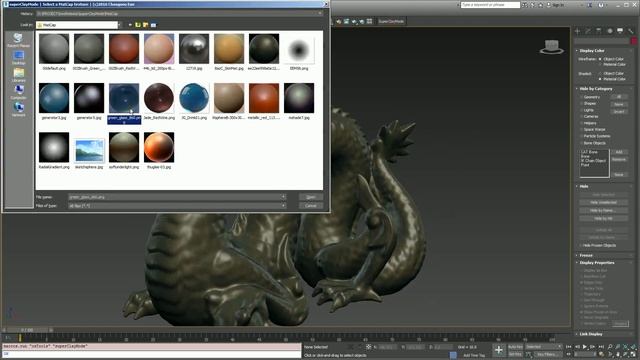Select Shaded Material Color radio

600,79
